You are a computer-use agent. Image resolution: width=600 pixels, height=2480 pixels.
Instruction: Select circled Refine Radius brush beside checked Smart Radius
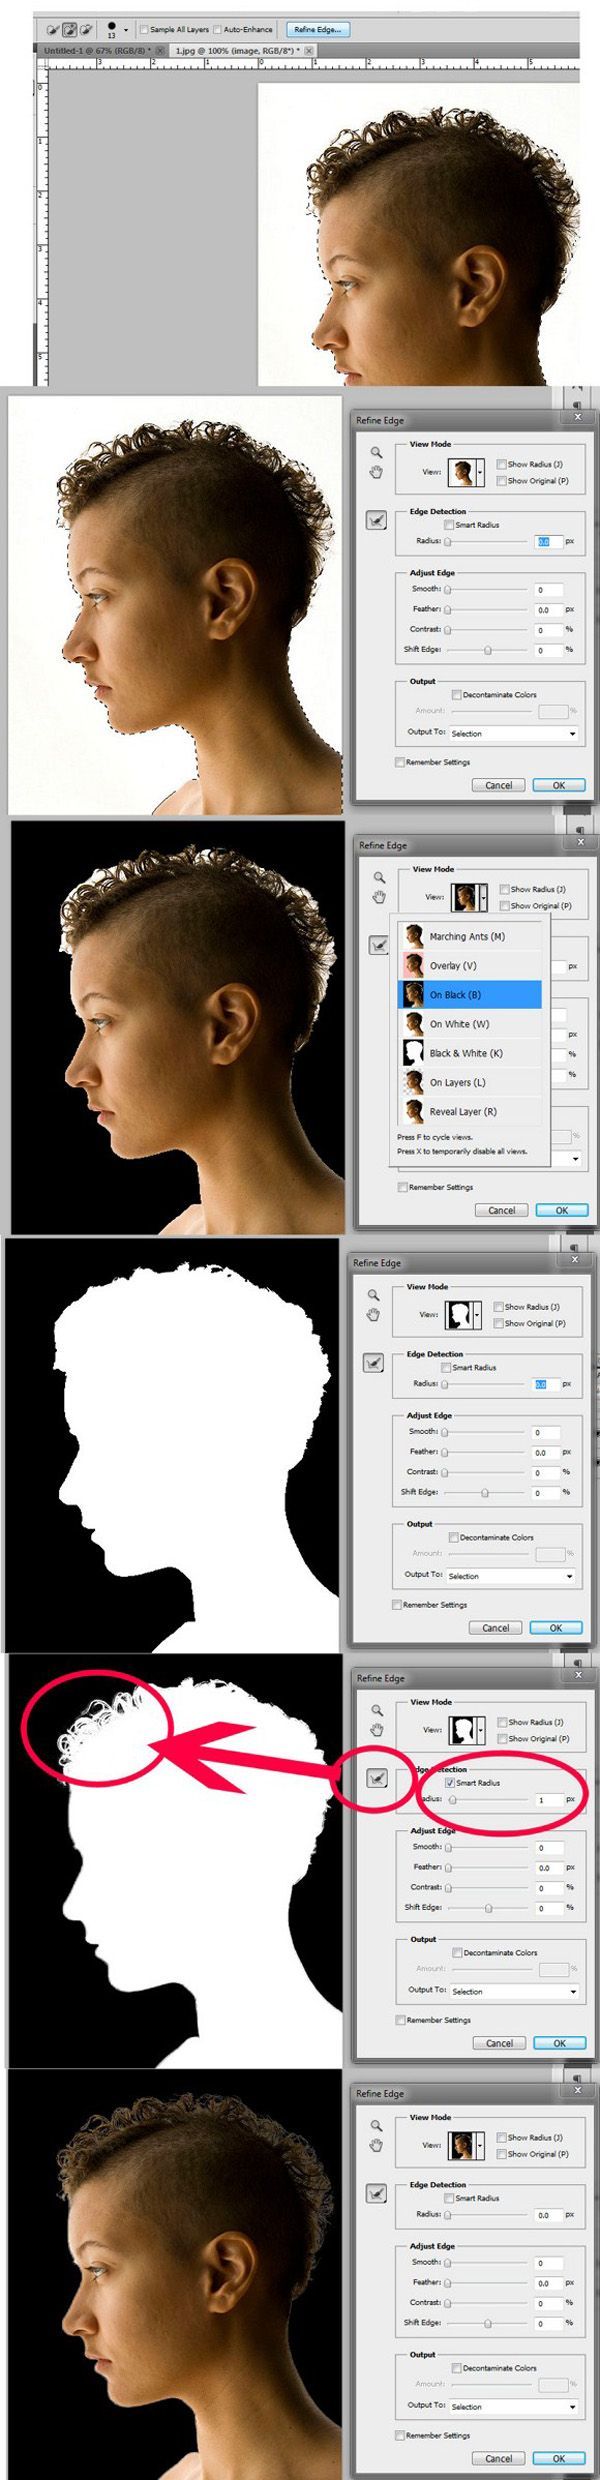pos(377,1778)
